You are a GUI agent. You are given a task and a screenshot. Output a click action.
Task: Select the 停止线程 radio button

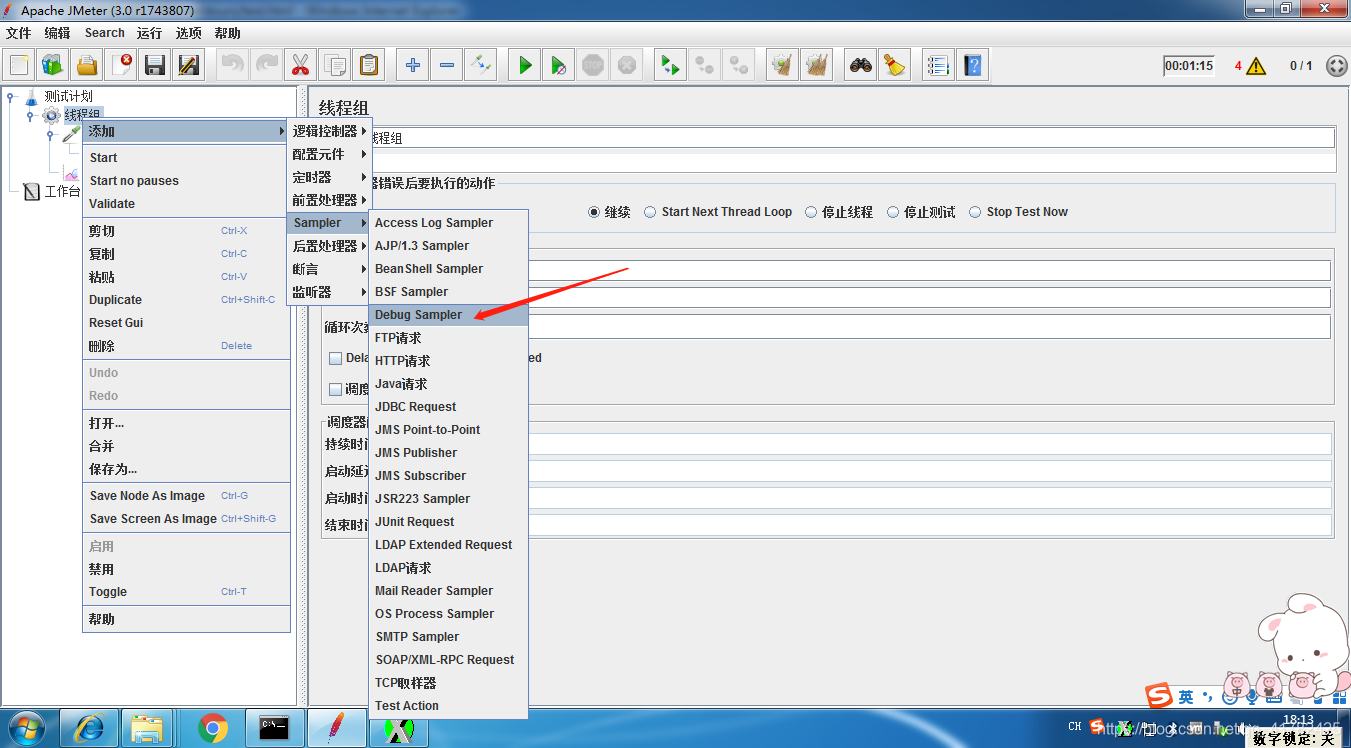click(810, 212)
